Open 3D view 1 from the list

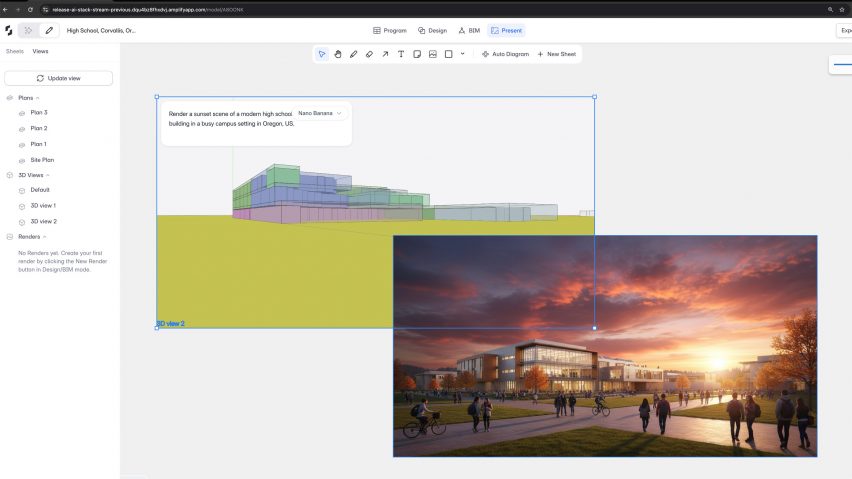click(43, 205)
